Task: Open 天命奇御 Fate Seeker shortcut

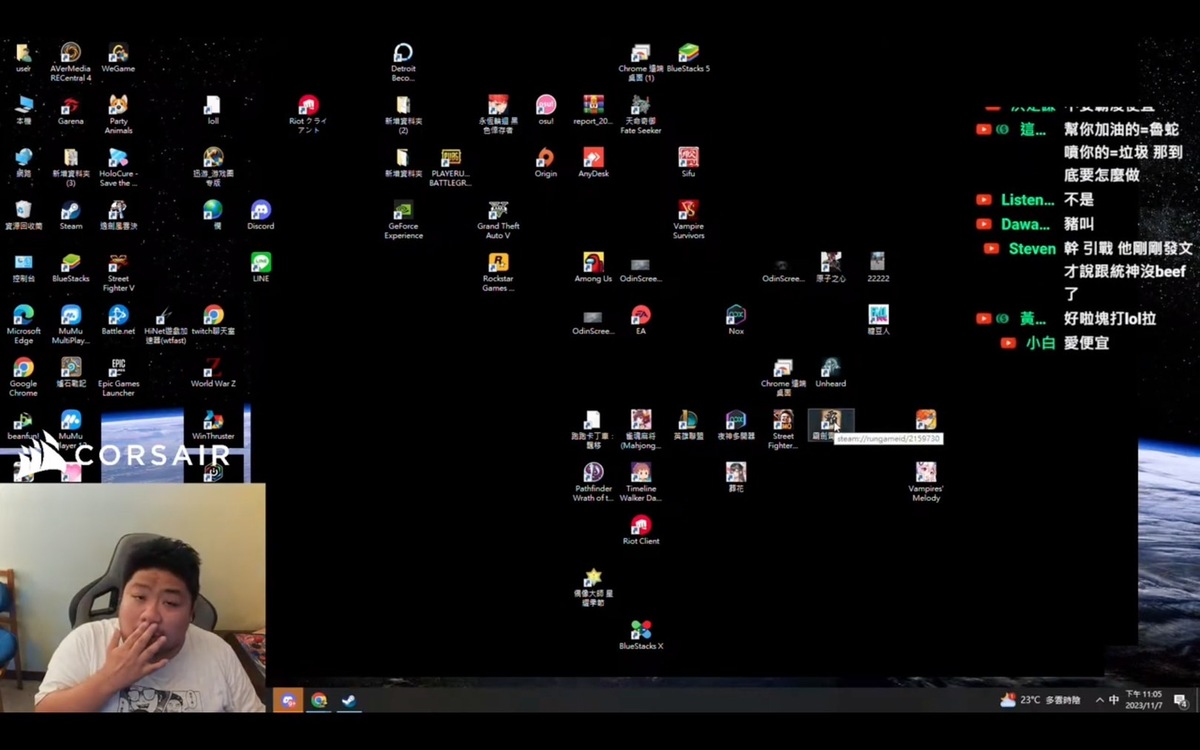Action: pyautogui.click(x=641, y=114)
